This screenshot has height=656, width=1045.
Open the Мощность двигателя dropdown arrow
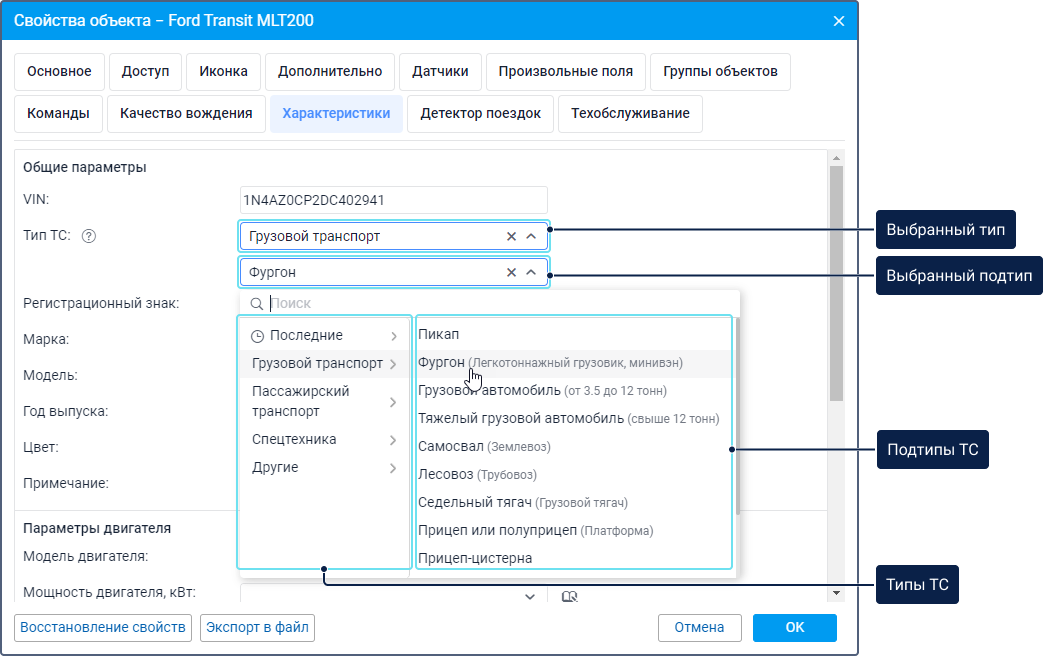[x=530, y=597]
